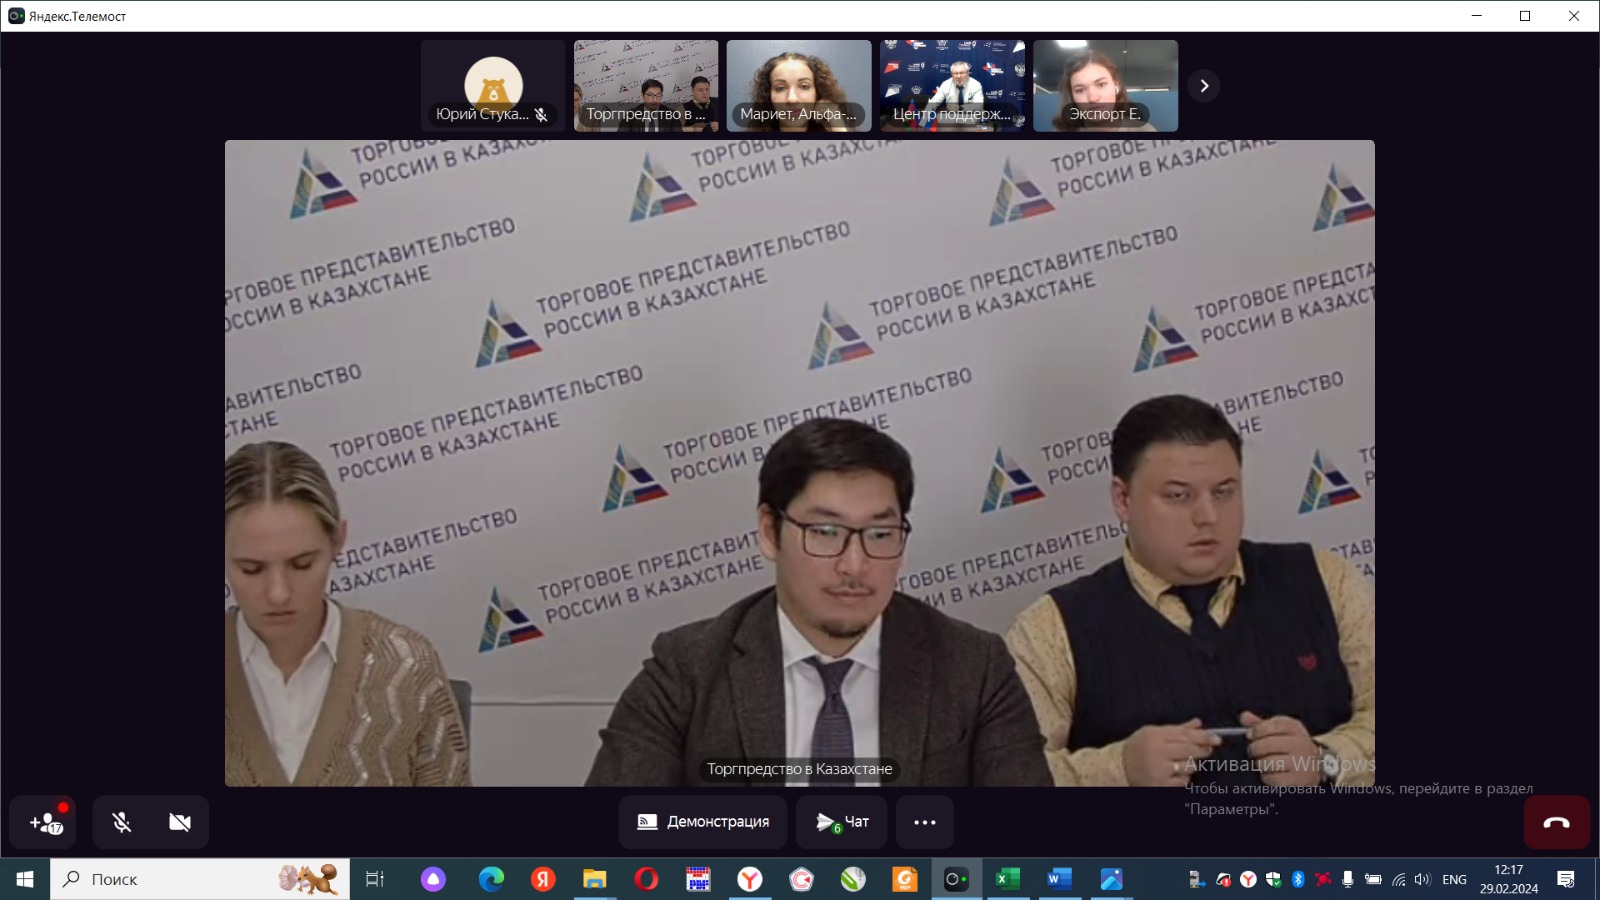This screenshot has height=900, width=1600.
Task: Click the Yandex Browser tray icon
Action: click(1248, 879)
